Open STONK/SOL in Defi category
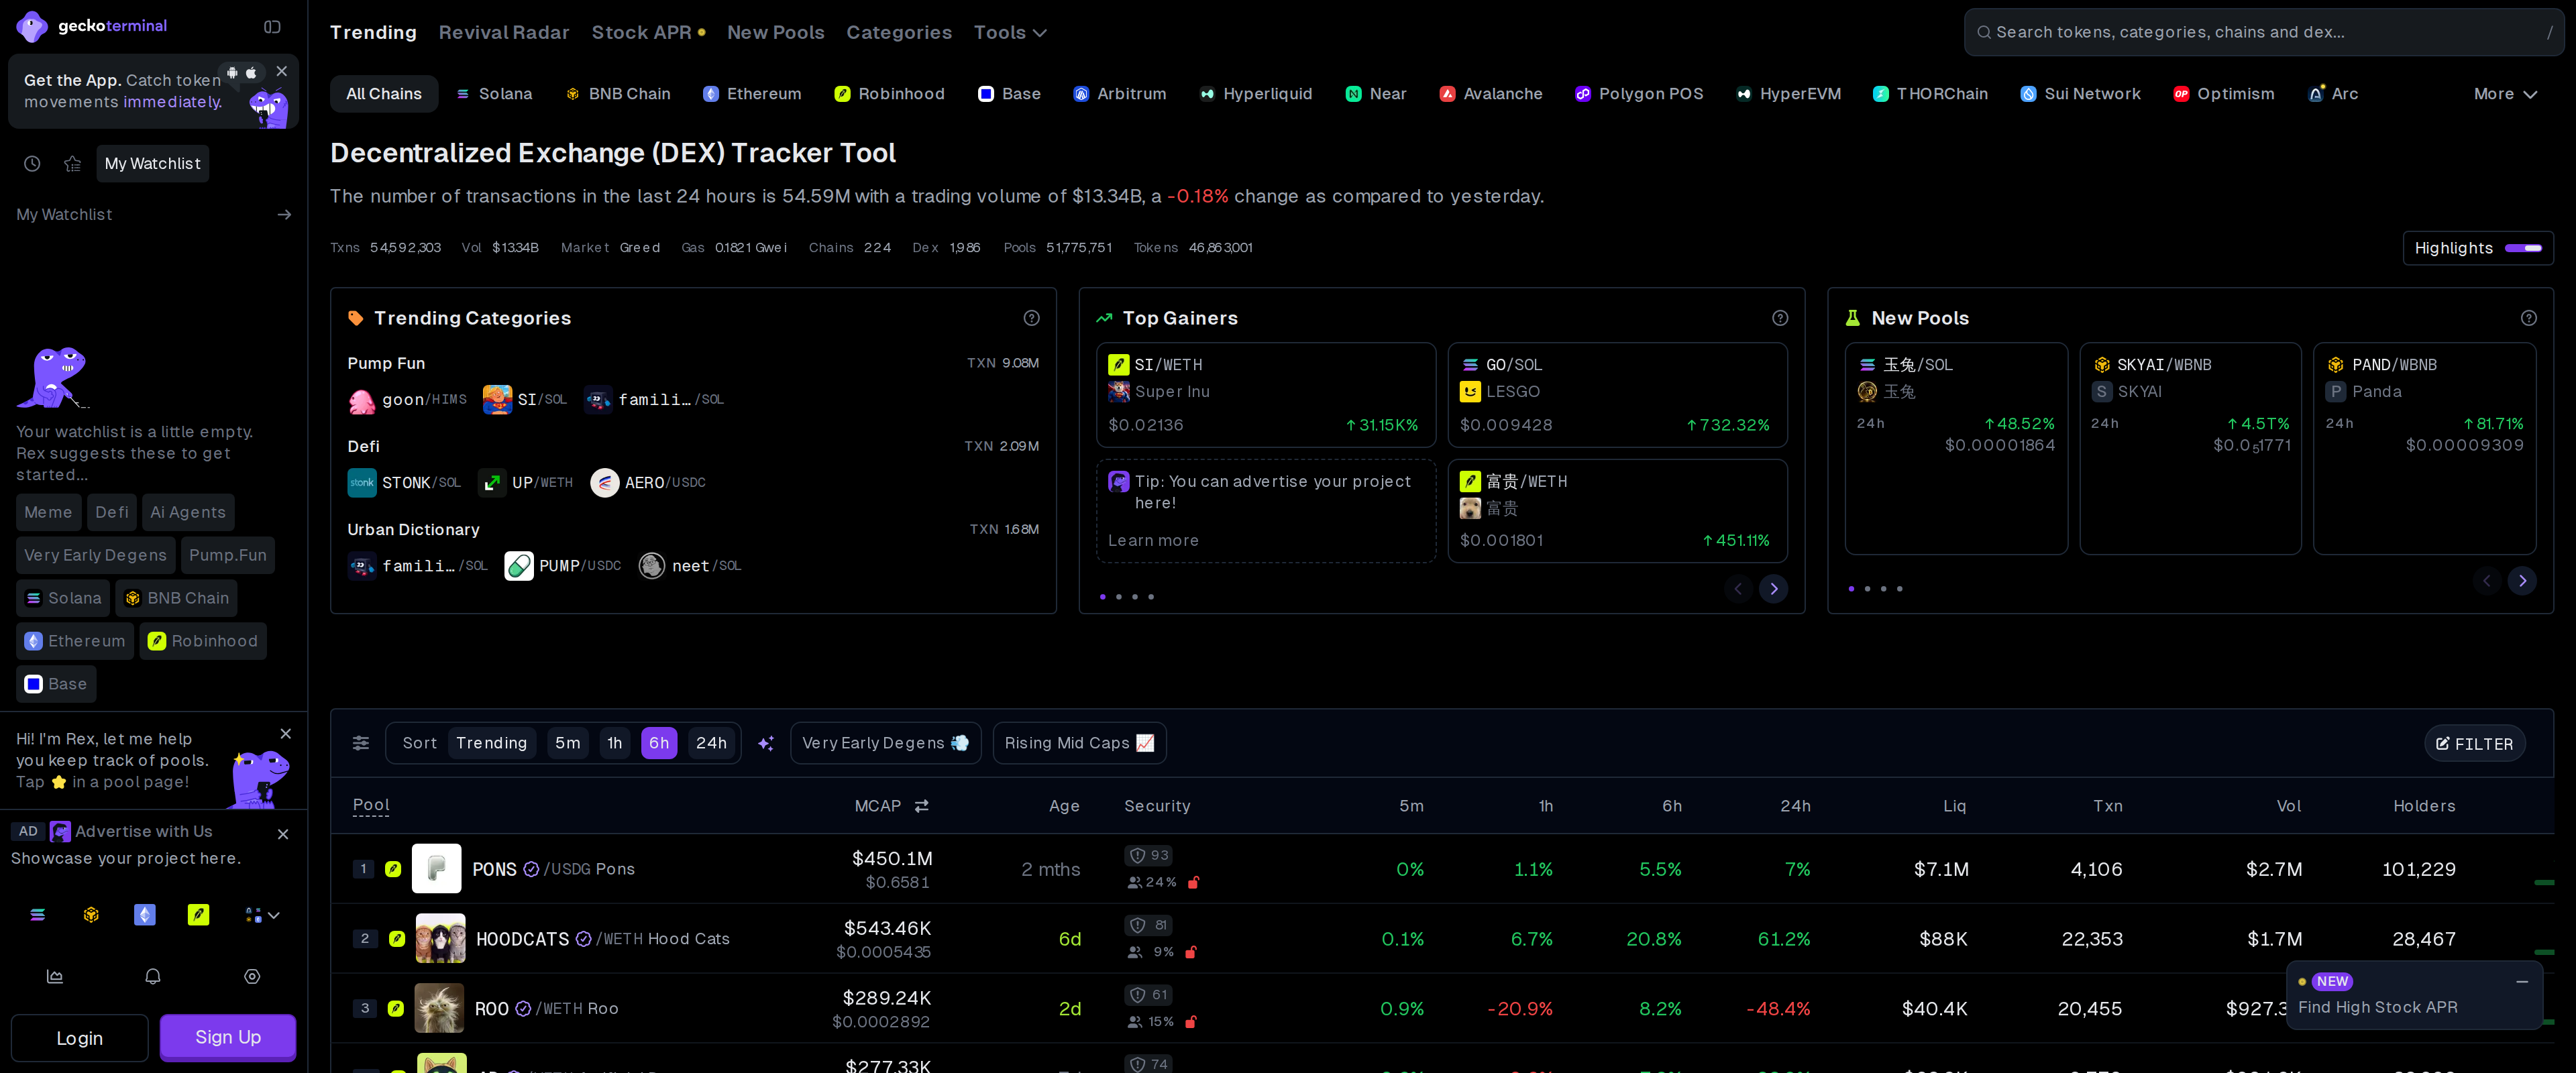 (404, 482)
